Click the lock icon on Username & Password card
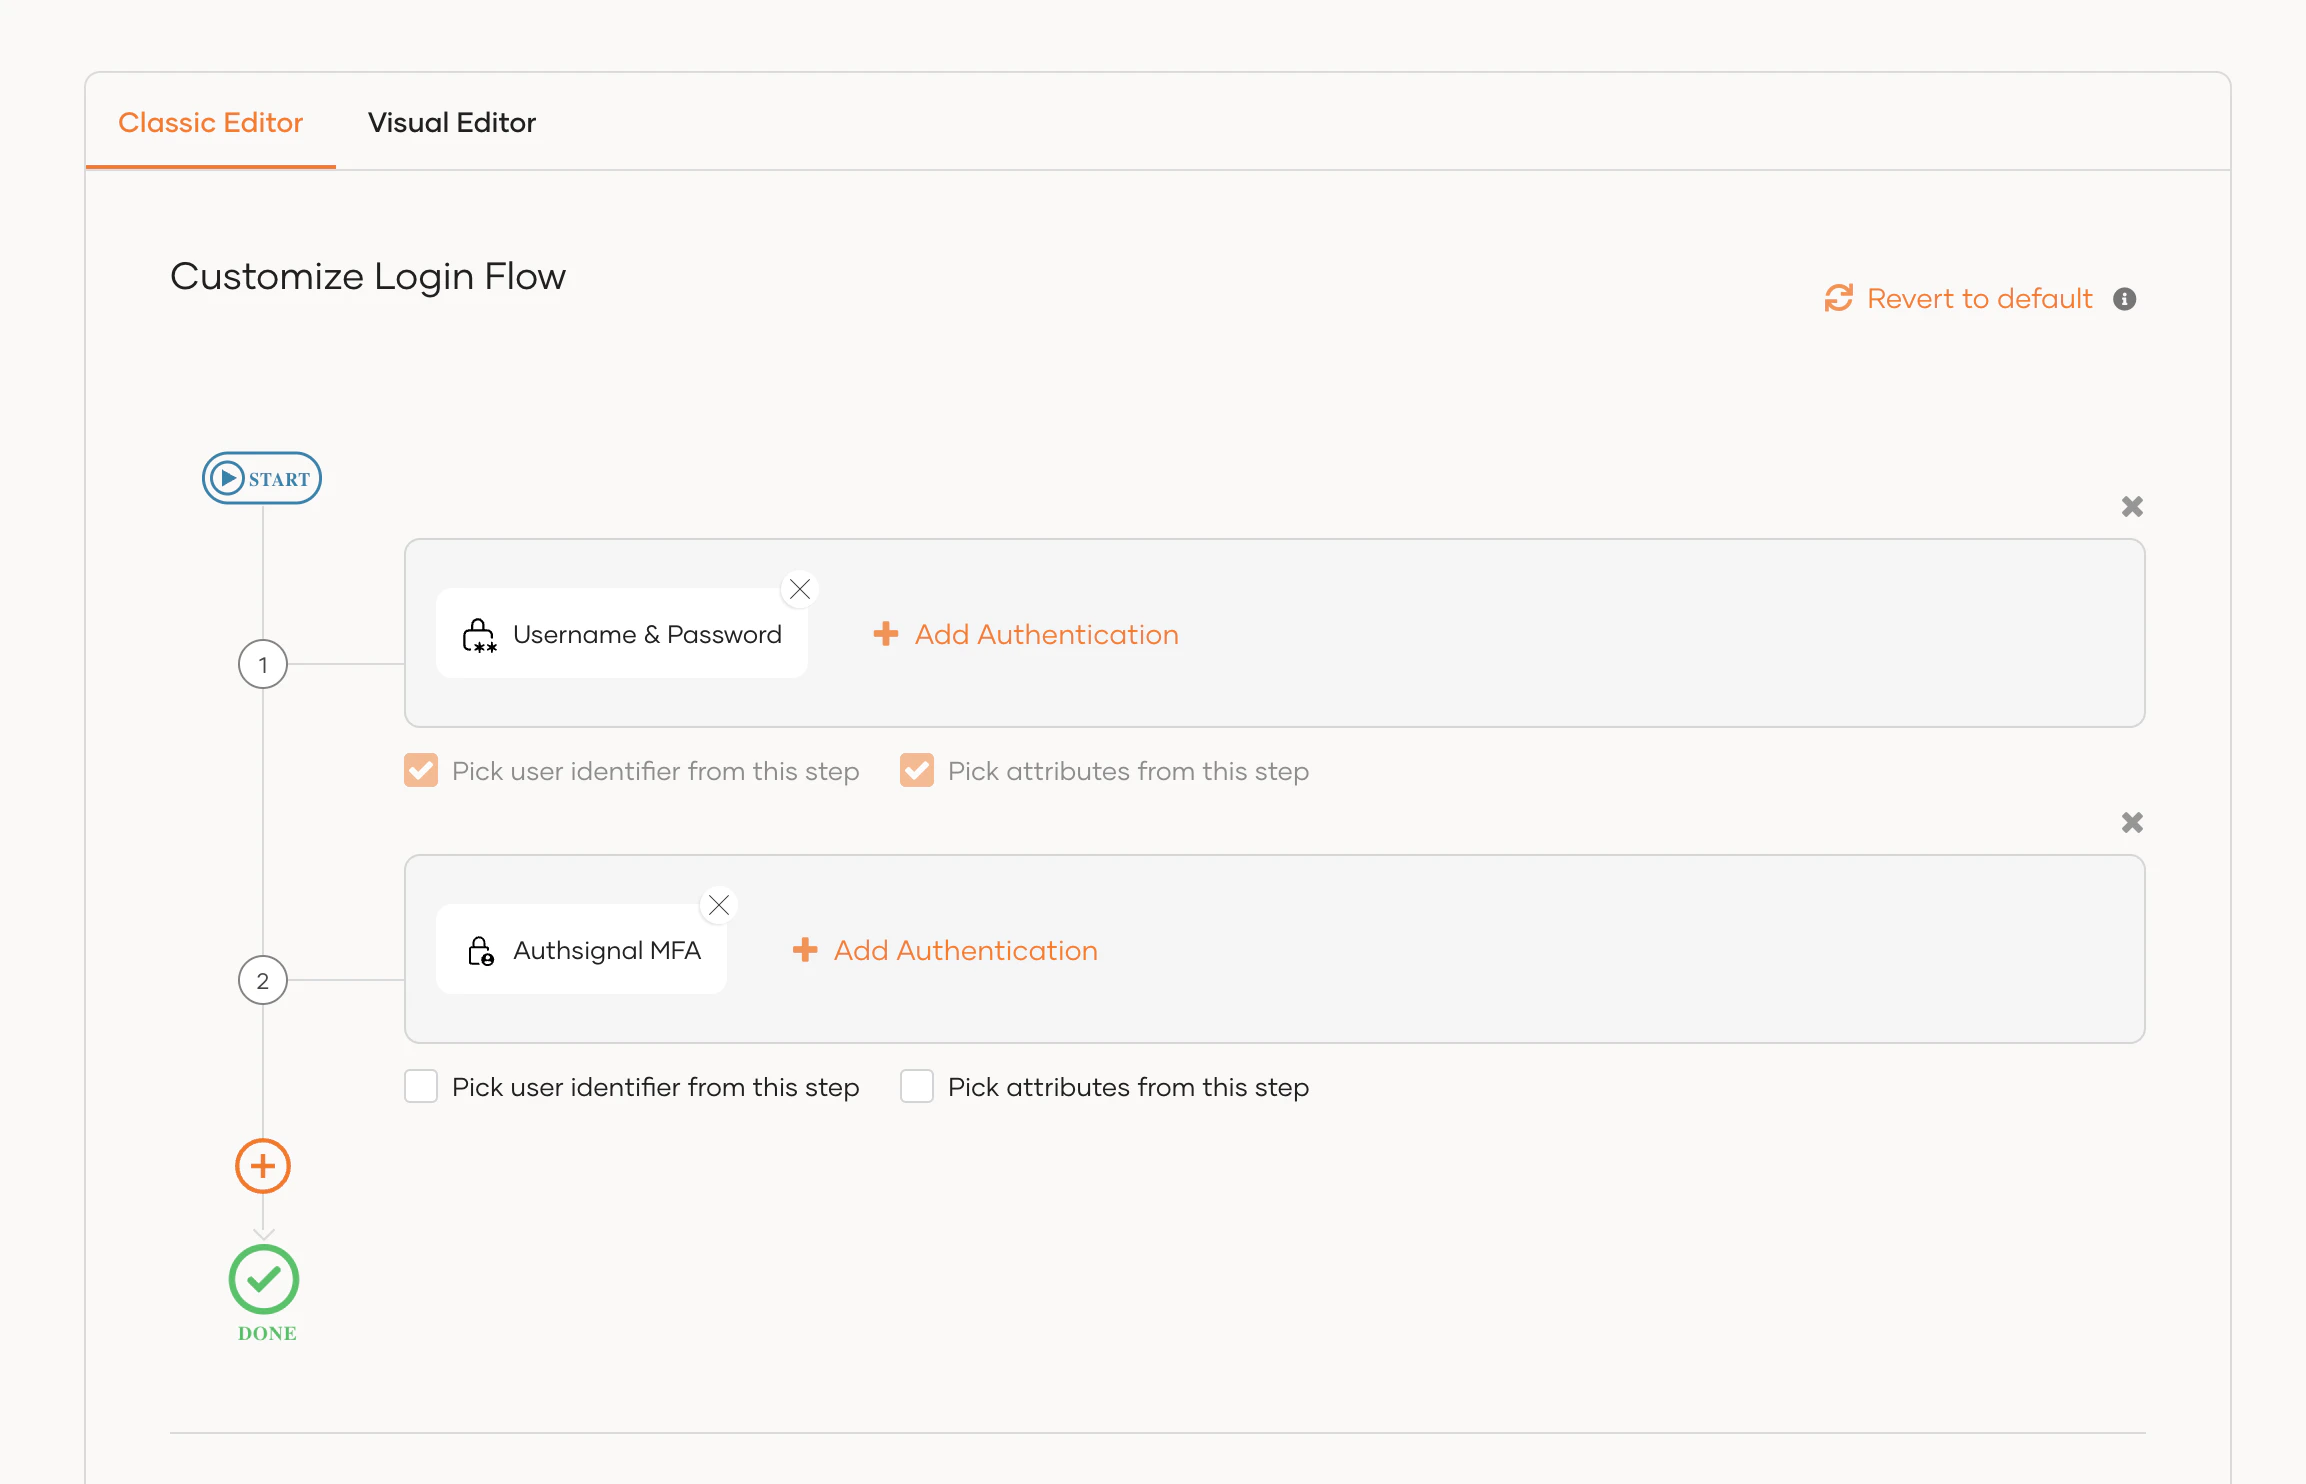This screenshot has height=1484, width=2306. click(480, 634)
